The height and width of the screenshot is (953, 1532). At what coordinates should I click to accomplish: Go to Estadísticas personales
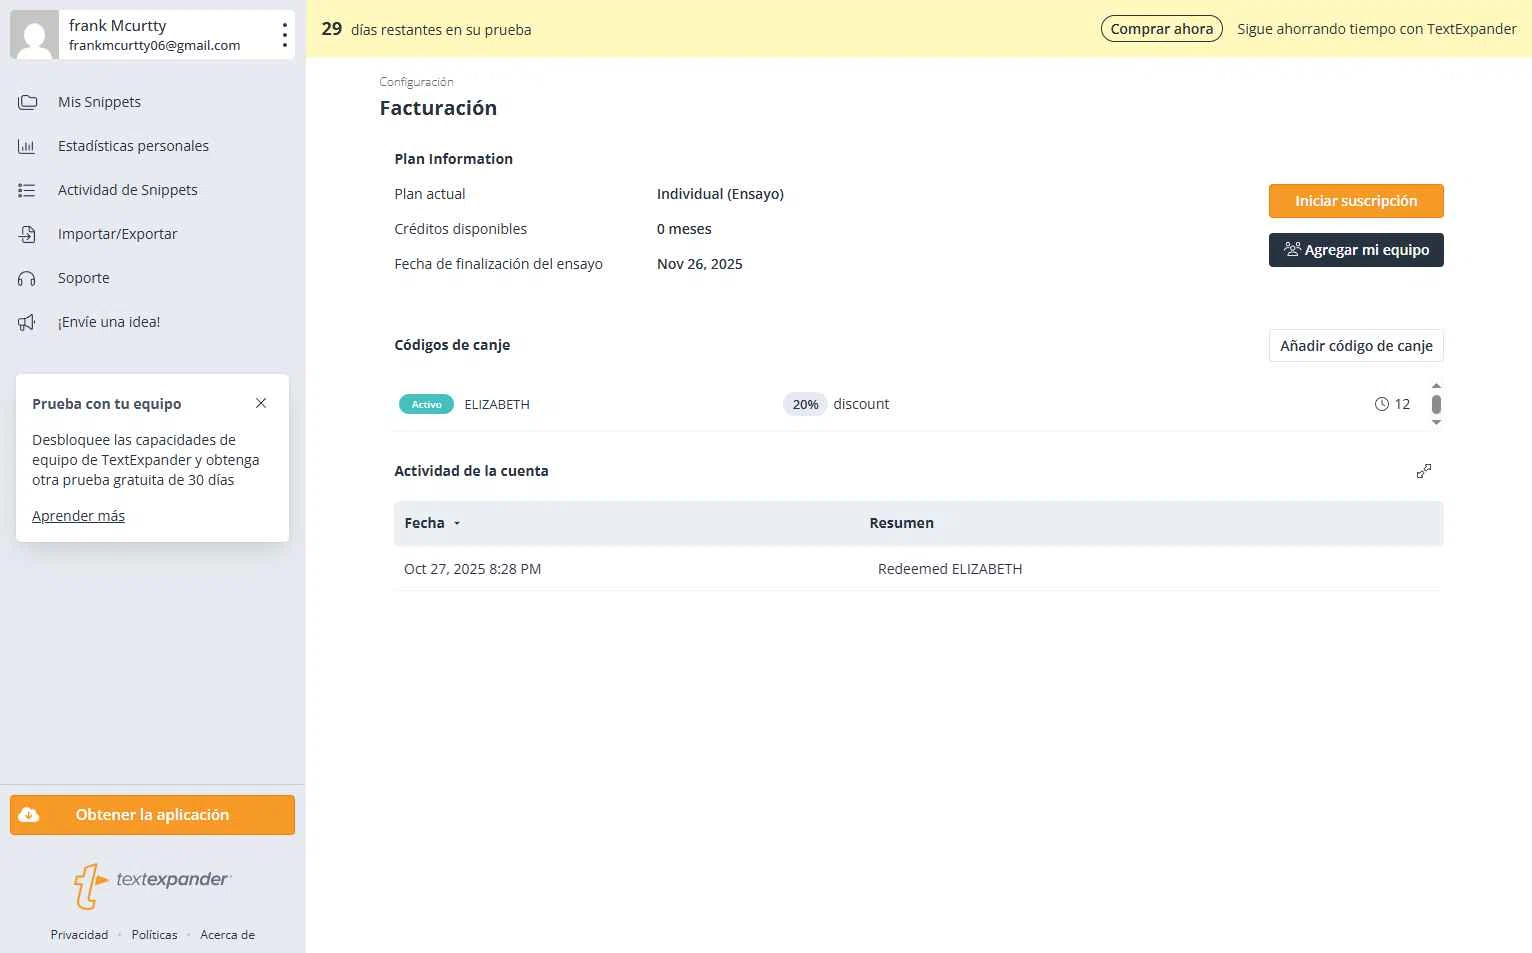click(133, 146)
